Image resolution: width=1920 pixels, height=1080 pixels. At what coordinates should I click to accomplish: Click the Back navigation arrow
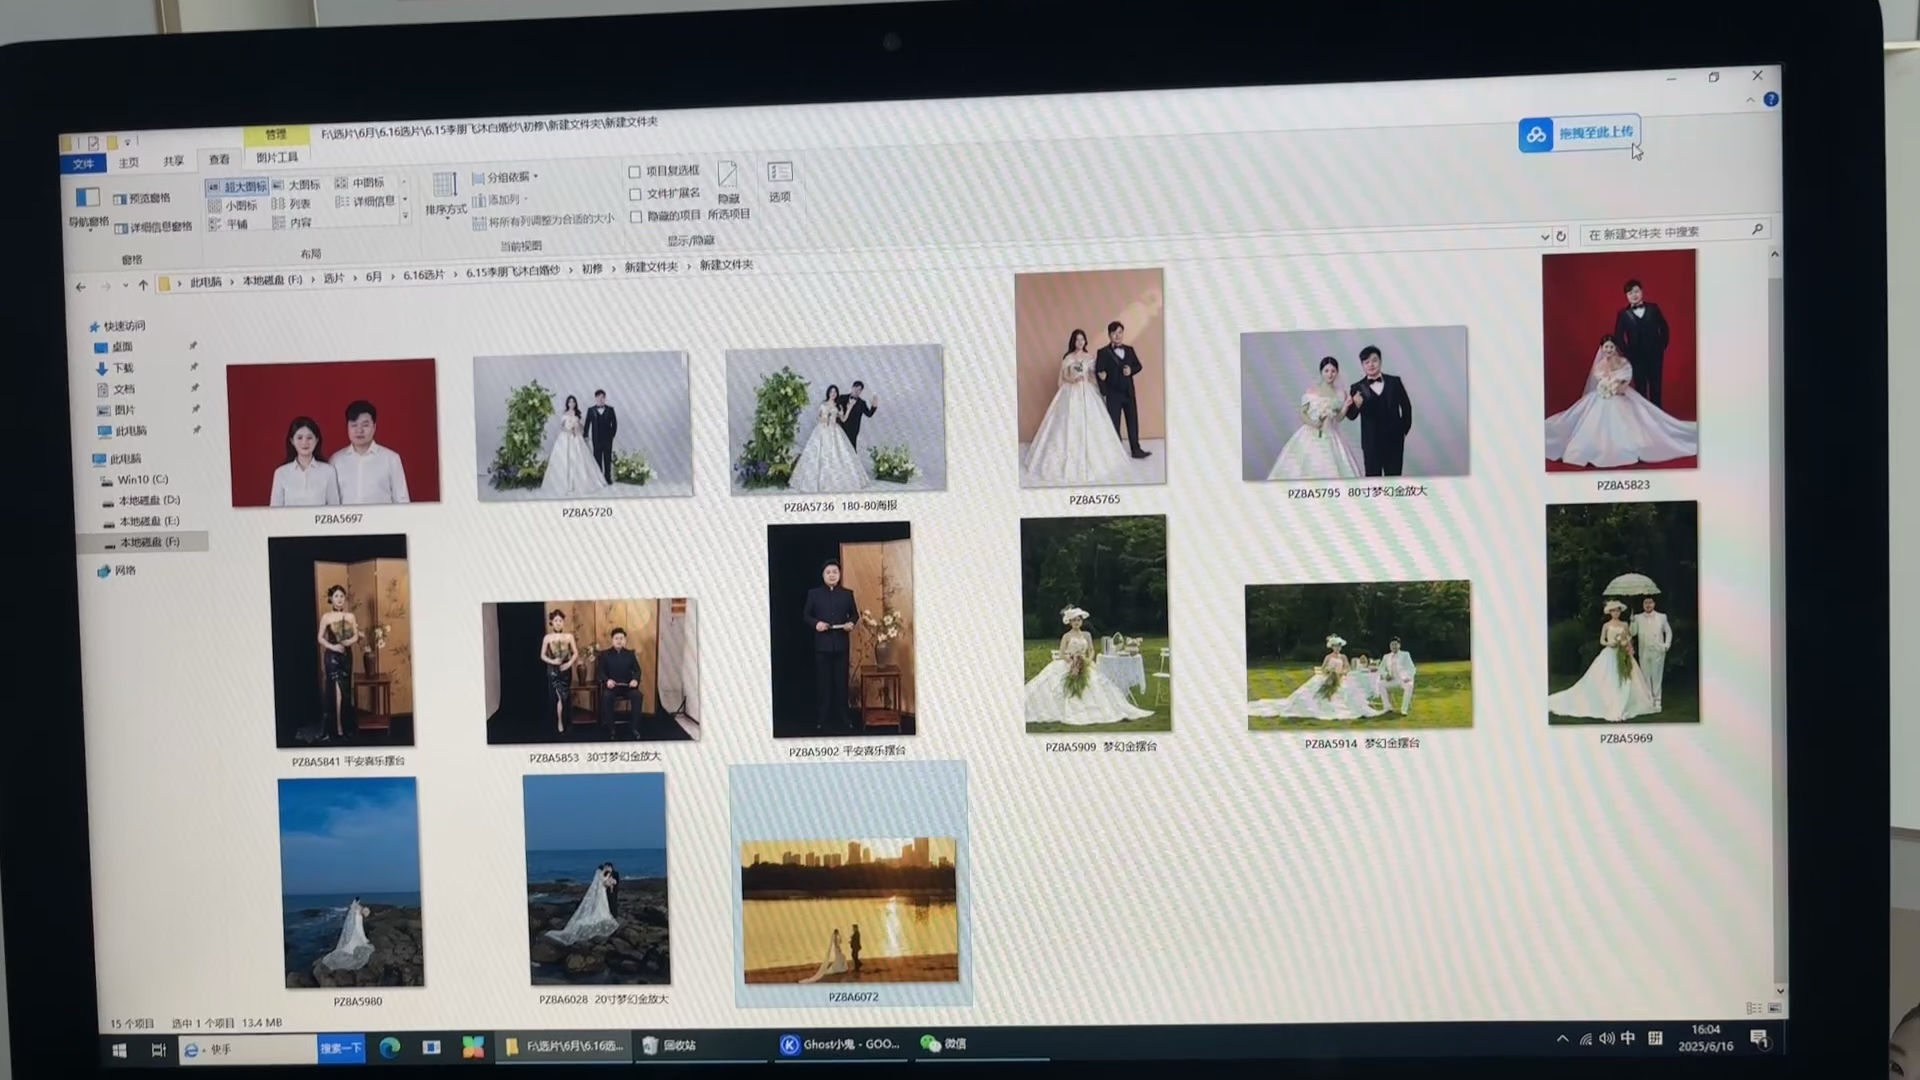(x=81, y=287)
